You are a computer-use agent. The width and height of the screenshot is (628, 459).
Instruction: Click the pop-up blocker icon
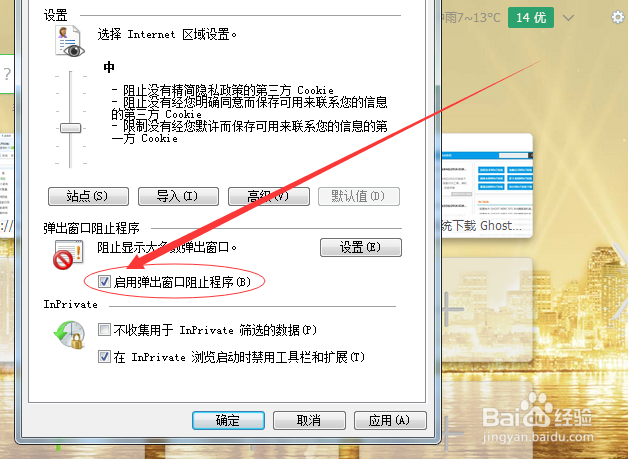click(x=68, y=255)
